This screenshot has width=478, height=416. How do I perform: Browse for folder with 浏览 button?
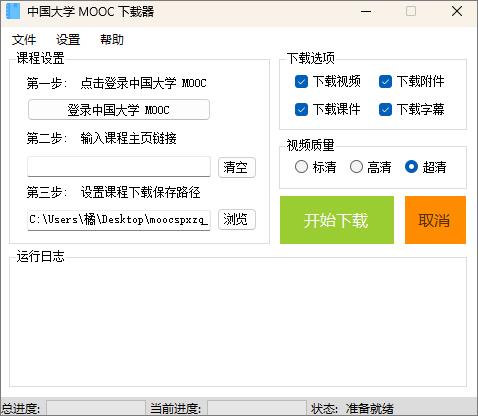237,219
